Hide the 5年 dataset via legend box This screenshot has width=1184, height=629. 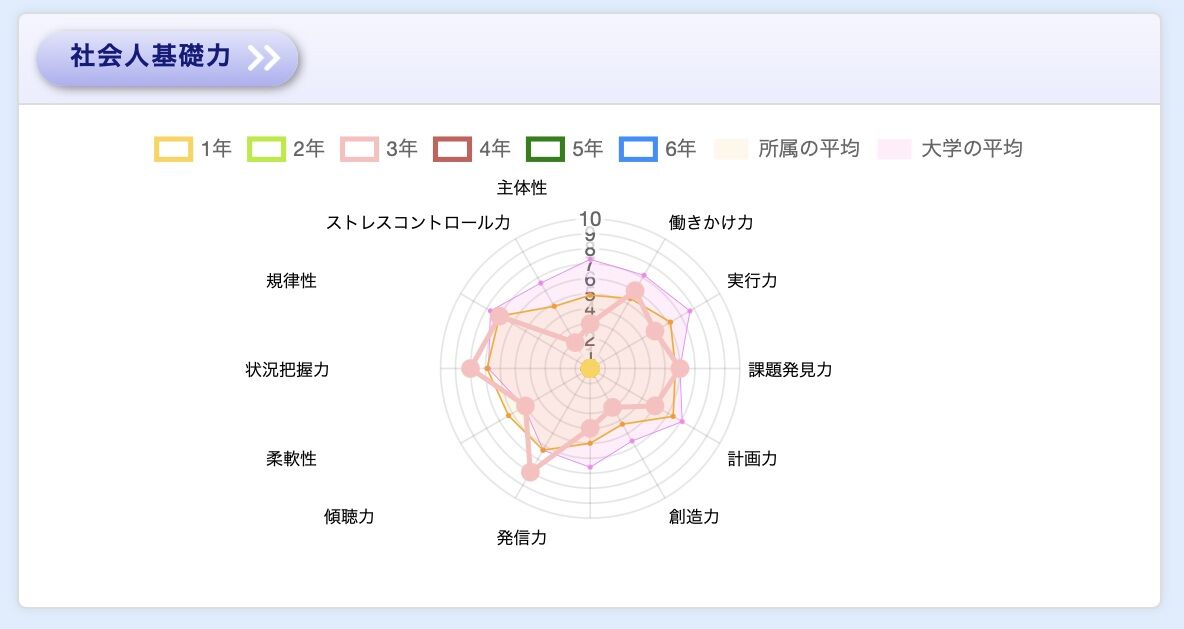point(545,149)
